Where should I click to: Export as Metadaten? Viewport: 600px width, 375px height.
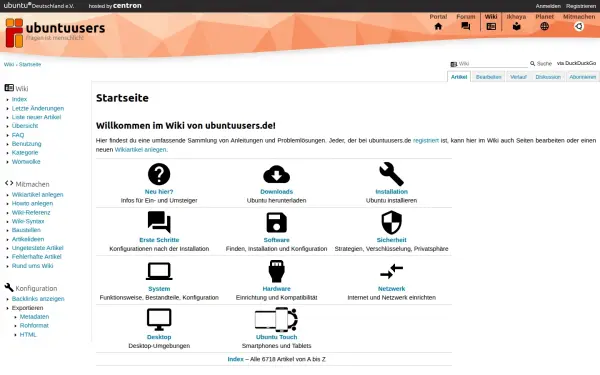(x=34, y=317)
